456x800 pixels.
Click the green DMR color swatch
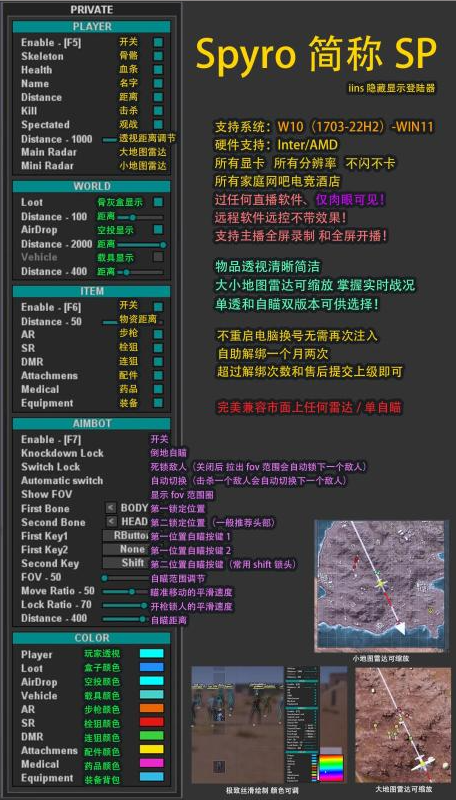point(151,736)
